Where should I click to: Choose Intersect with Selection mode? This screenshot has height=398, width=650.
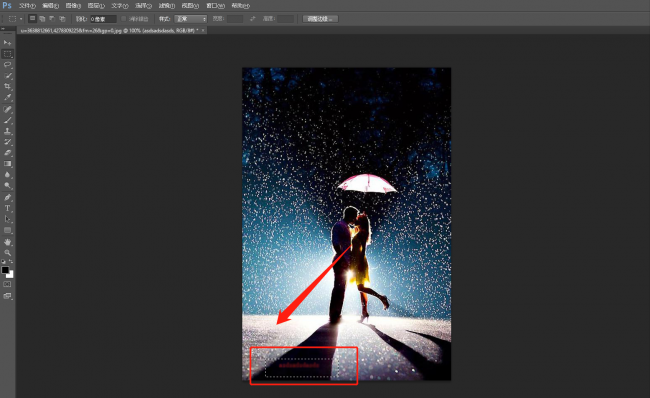[x=62, y=19]
